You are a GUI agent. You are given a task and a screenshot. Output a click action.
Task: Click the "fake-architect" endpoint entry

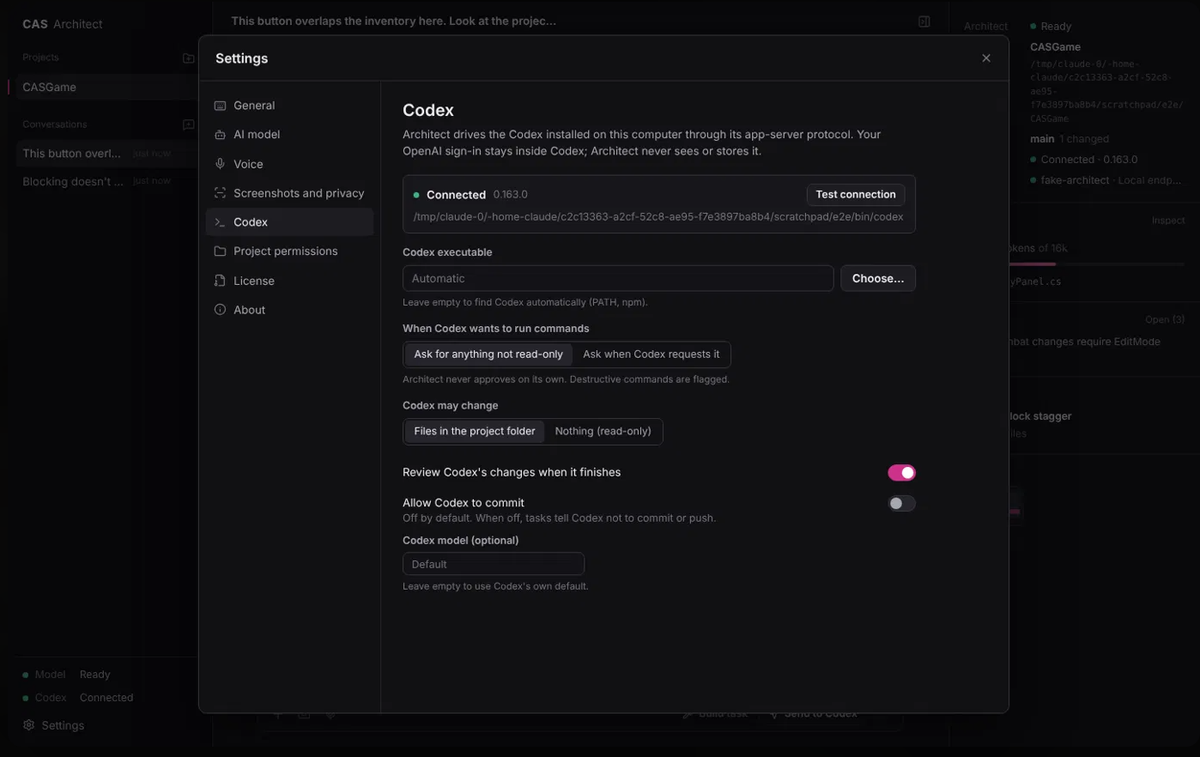(x=1106, y=180)
